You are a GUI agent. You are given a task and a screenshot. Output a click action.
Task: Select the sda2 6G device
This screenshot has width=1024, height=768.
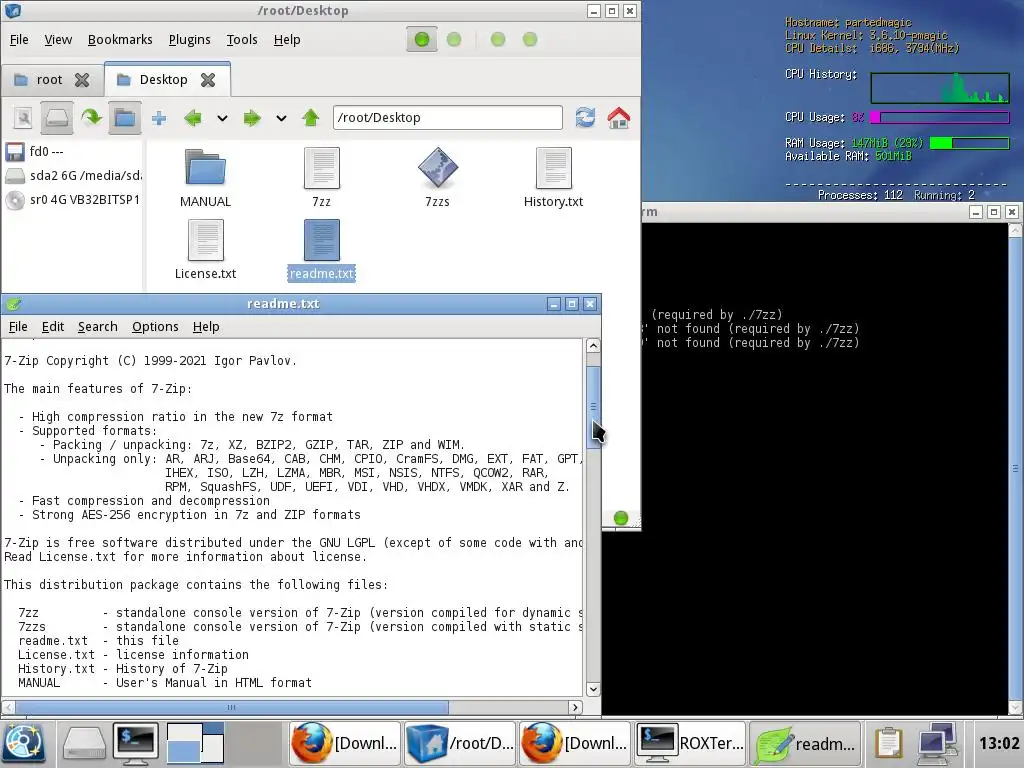(x=72, y=176)
